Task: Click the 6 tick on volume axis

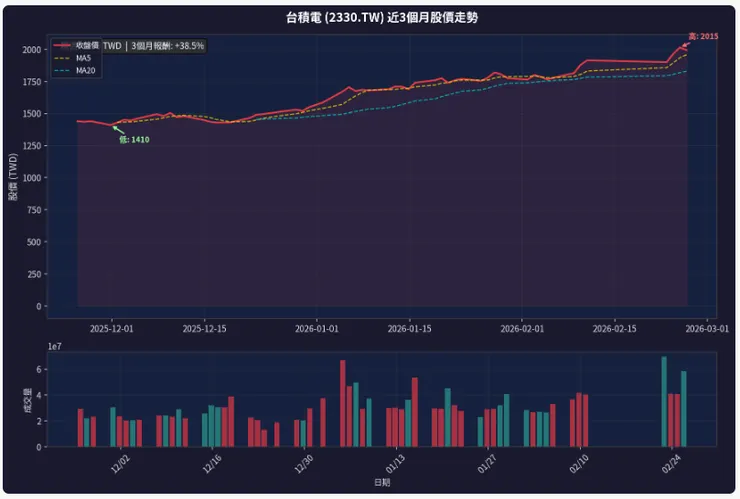Action: 39,370
